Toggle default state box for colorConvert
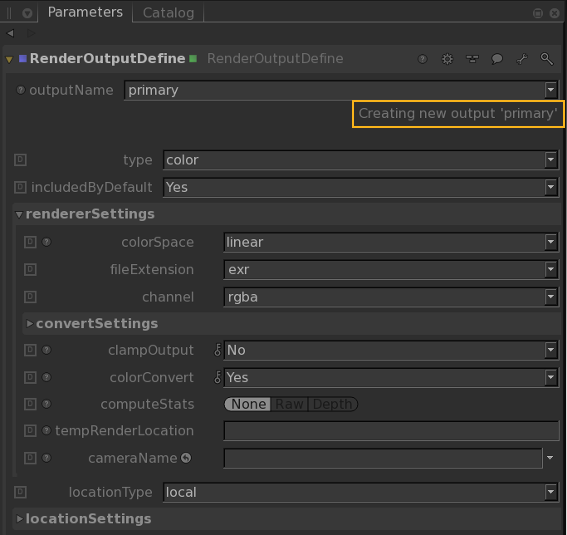This screenshot has height=535, width=567. [x=30, y=377]
